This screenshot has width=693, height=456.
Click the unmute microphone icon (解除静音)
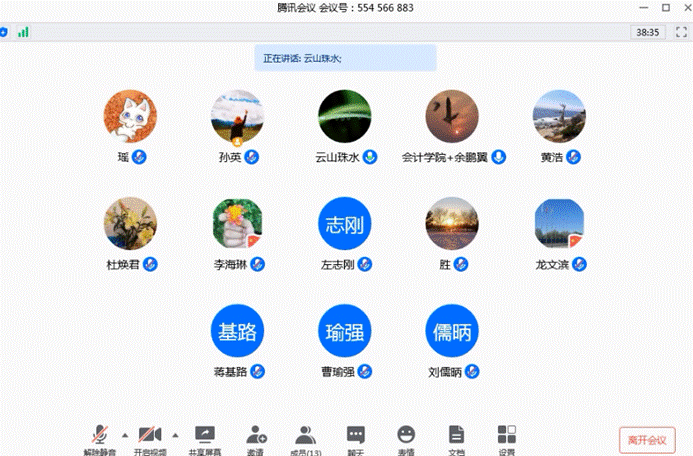click(x=100, y=436)
